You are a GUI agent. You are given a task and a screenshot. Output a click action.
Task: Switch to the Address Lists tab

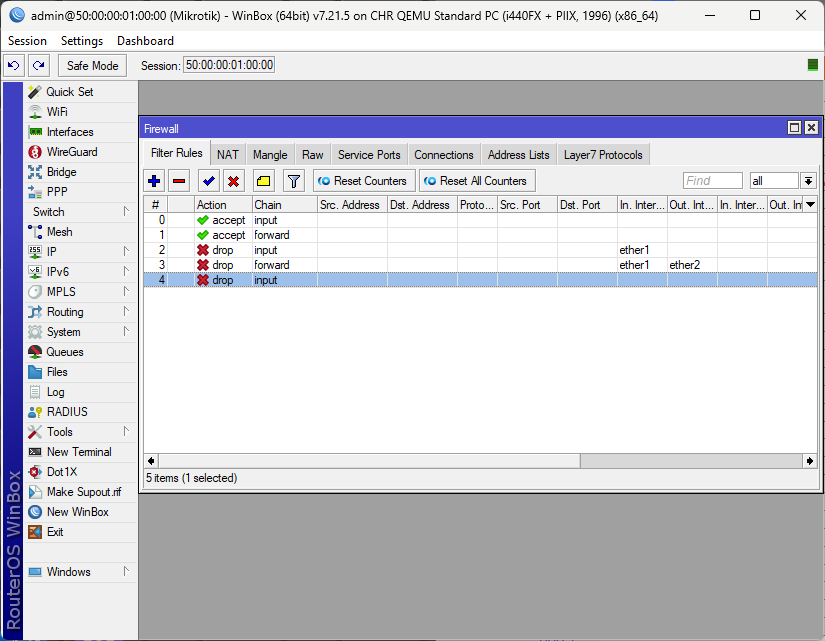pos(518,155)
